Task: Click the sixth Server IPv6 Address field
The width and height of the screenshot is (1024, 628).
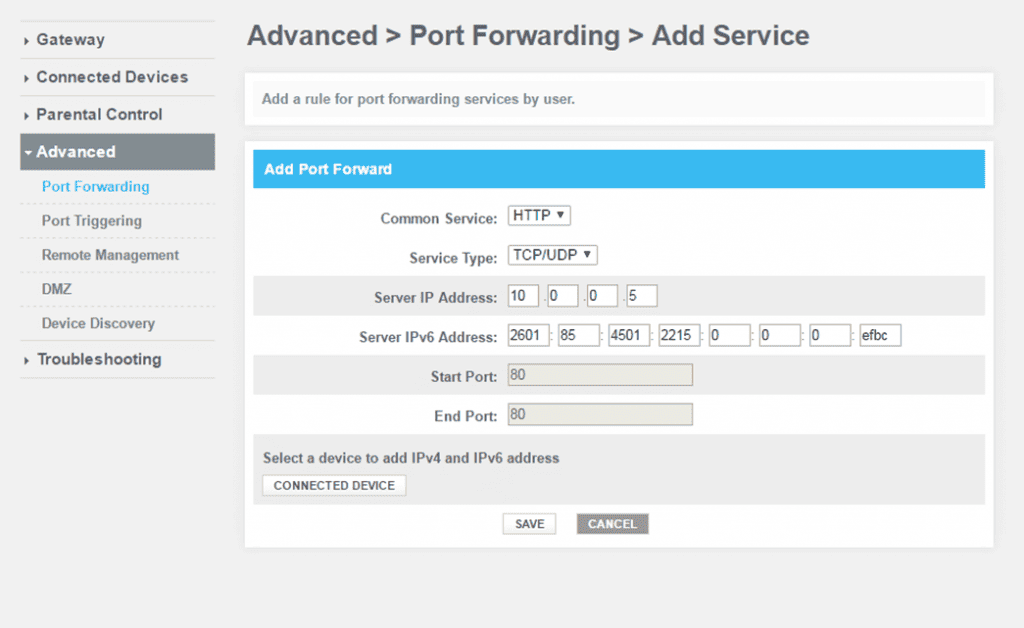Action: pyautogui.click(x=780, y=336)
